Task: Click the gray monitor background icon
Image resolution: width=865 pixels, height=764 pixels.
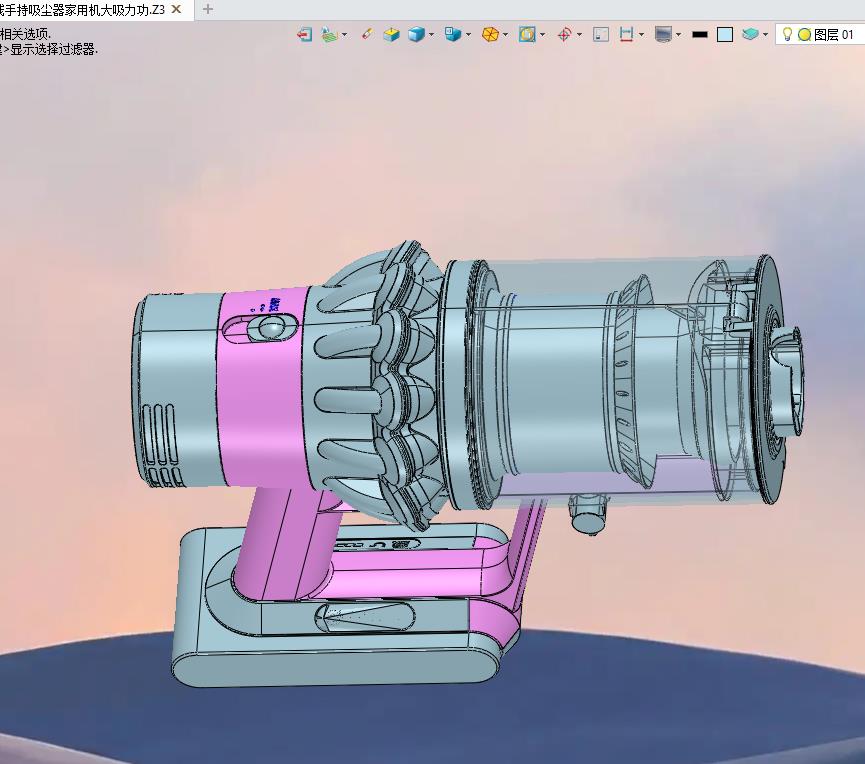Action: [663, 35]
